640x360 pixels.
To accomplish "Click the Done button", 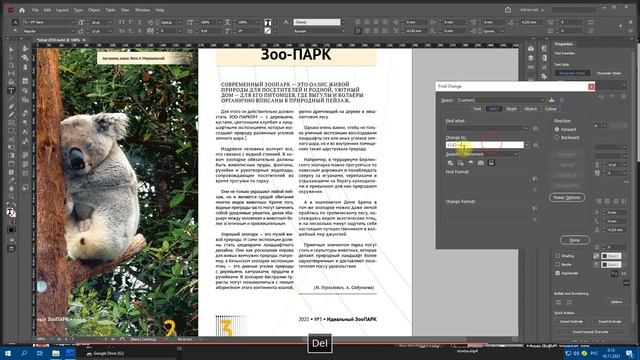I will tap(575, 240).
